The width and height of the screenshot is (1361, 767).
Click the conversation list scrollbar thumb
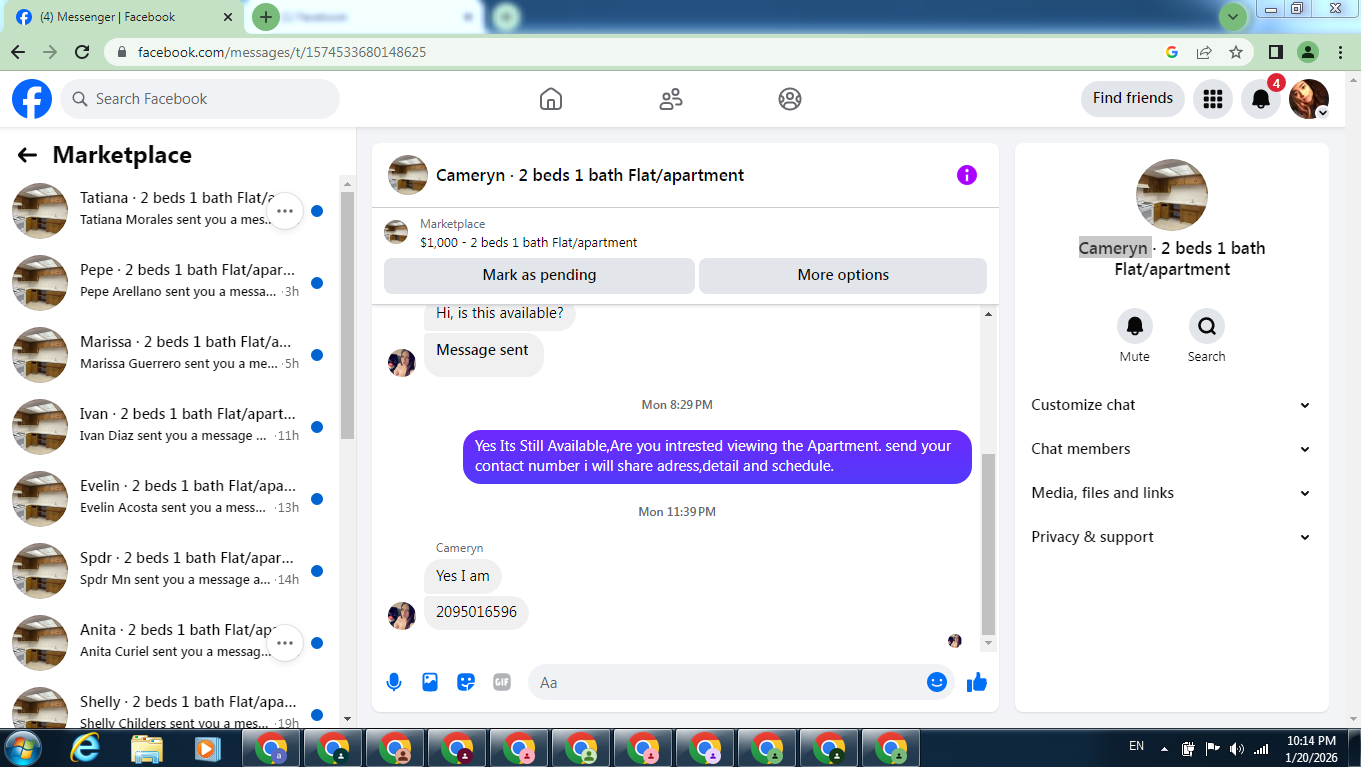[x=347, y=315]
